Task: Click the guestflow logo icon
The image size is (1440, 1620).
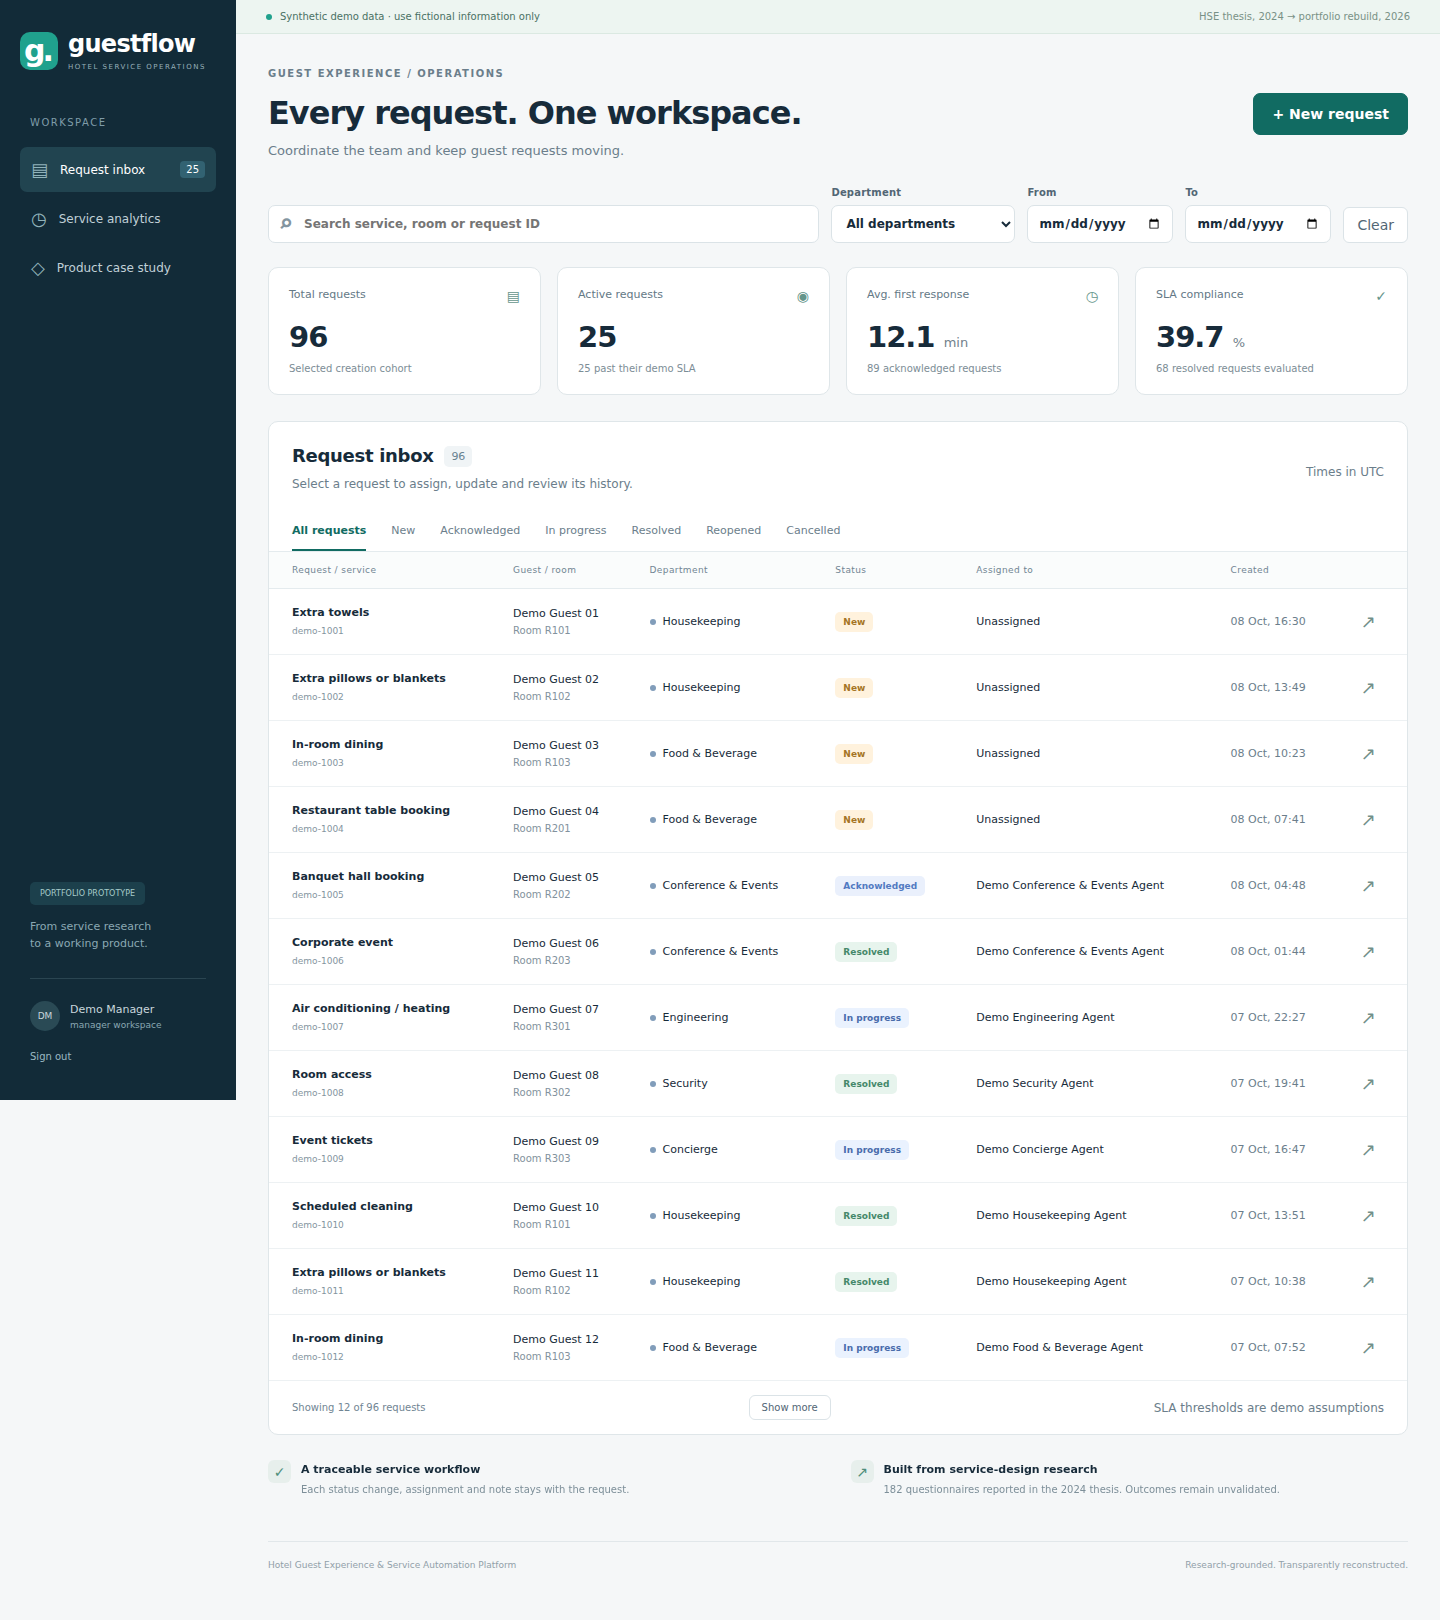Action: (x=39, y=51)
